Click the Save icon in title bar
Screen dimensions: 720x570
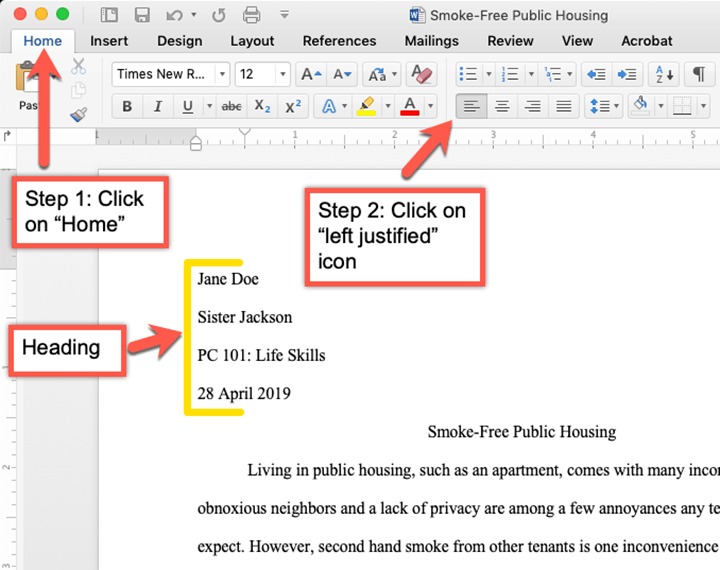(142, 15)
